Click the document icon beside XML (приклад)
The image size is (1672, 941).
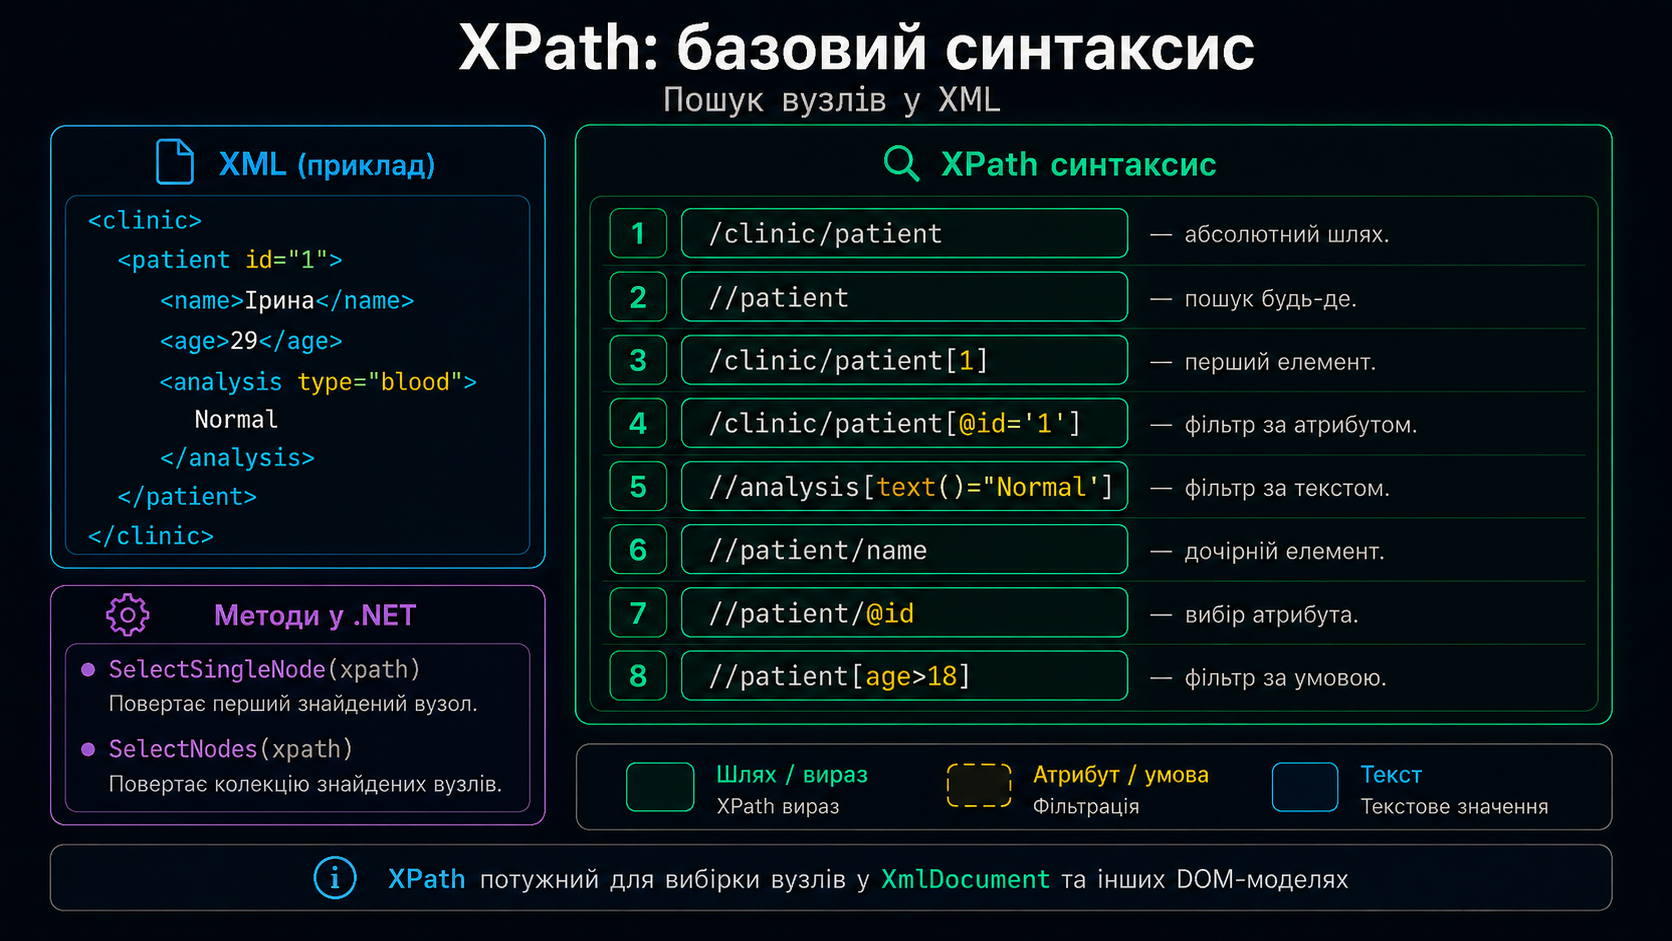coord(175,162)
